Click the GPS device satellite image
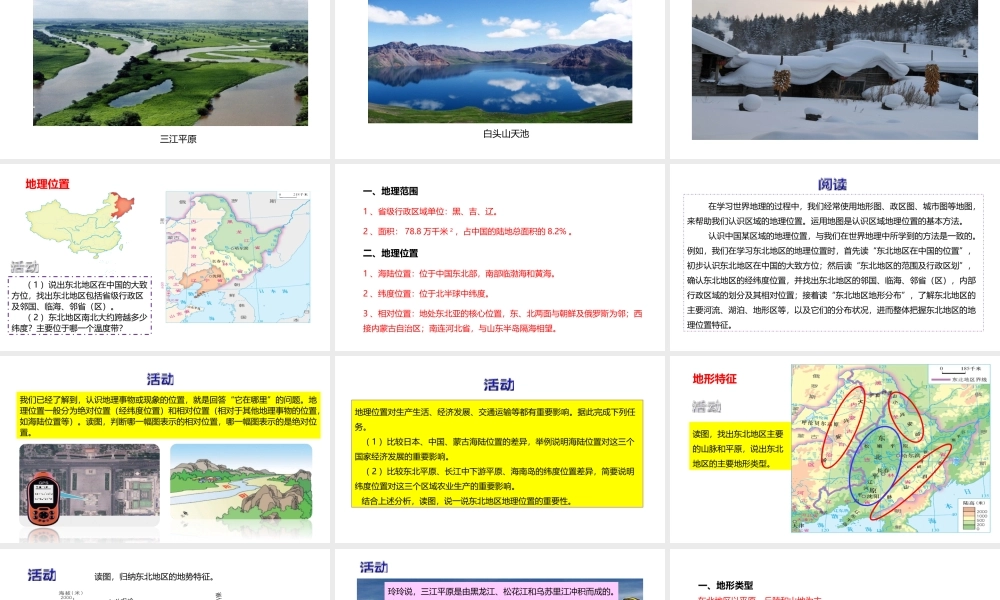 tap(89, 485)
